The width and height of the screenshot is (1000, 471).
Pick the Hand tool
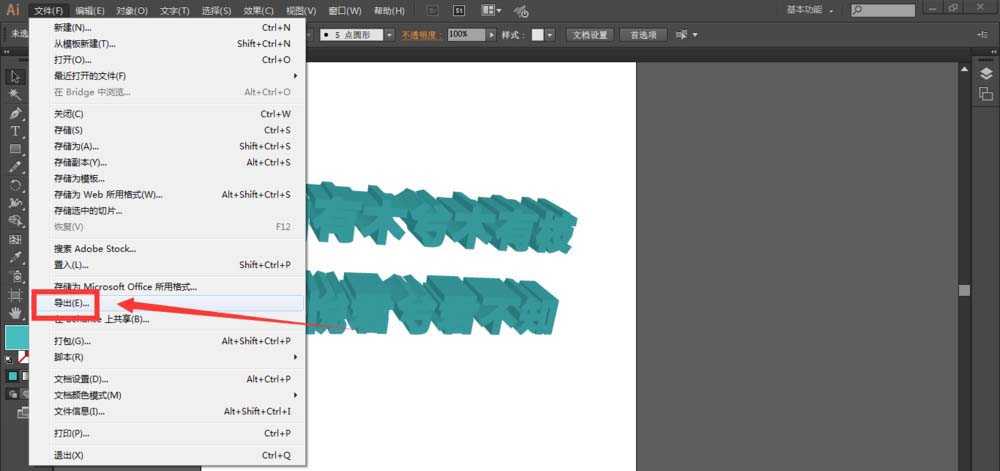point(15,313)
